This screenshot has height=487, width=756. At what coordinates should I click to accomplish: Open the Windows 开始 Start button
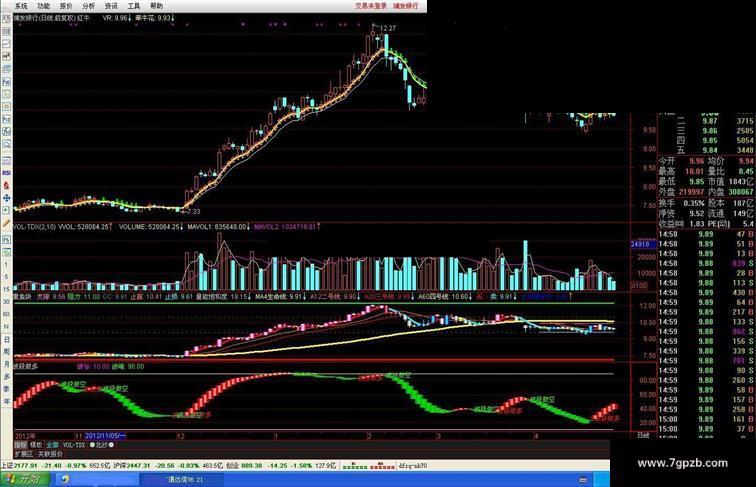25,479
